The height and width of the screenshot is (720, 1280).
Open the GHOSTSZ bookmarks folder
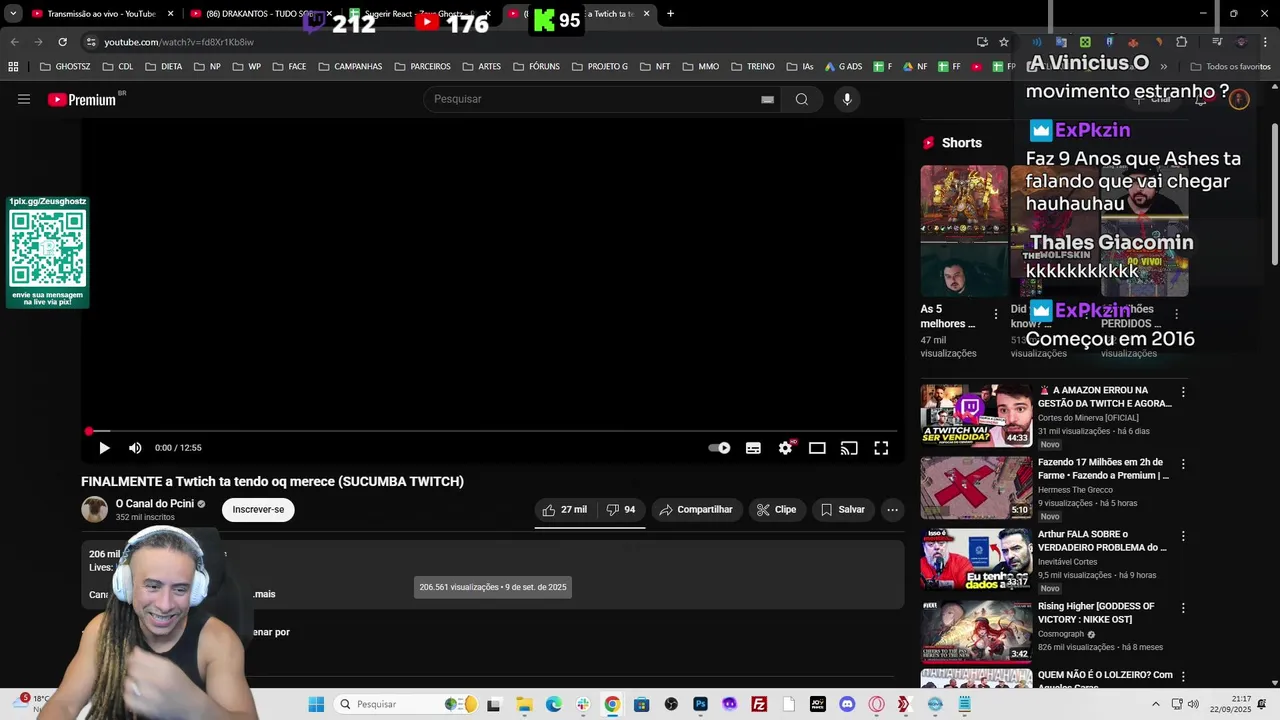65,67
